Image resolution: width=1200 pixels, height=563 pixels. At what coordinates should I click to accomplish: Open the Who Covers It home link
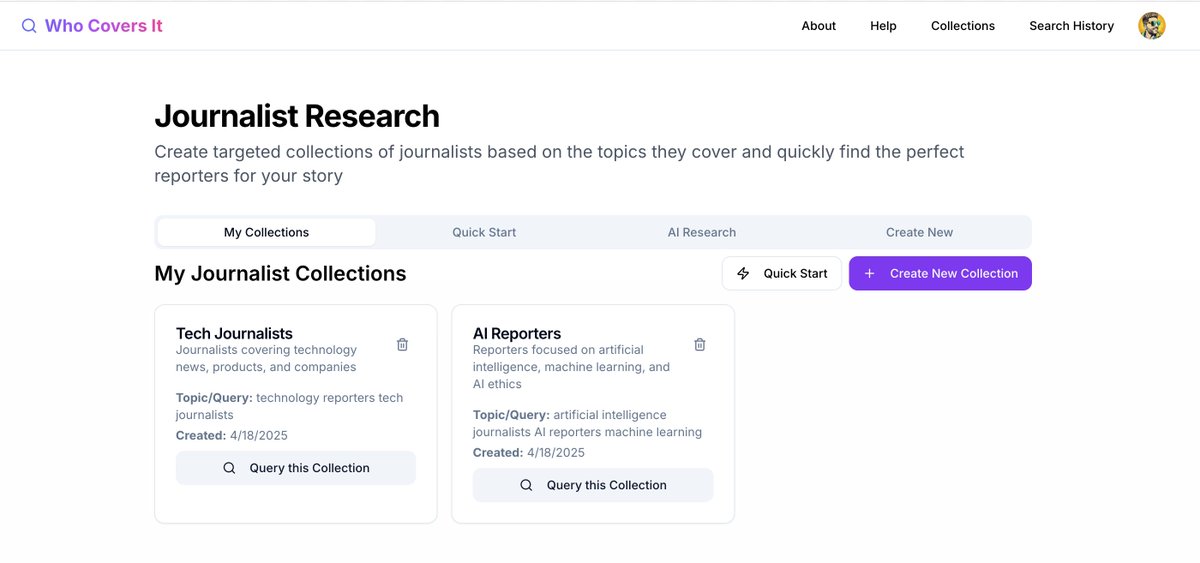(103, 26)
